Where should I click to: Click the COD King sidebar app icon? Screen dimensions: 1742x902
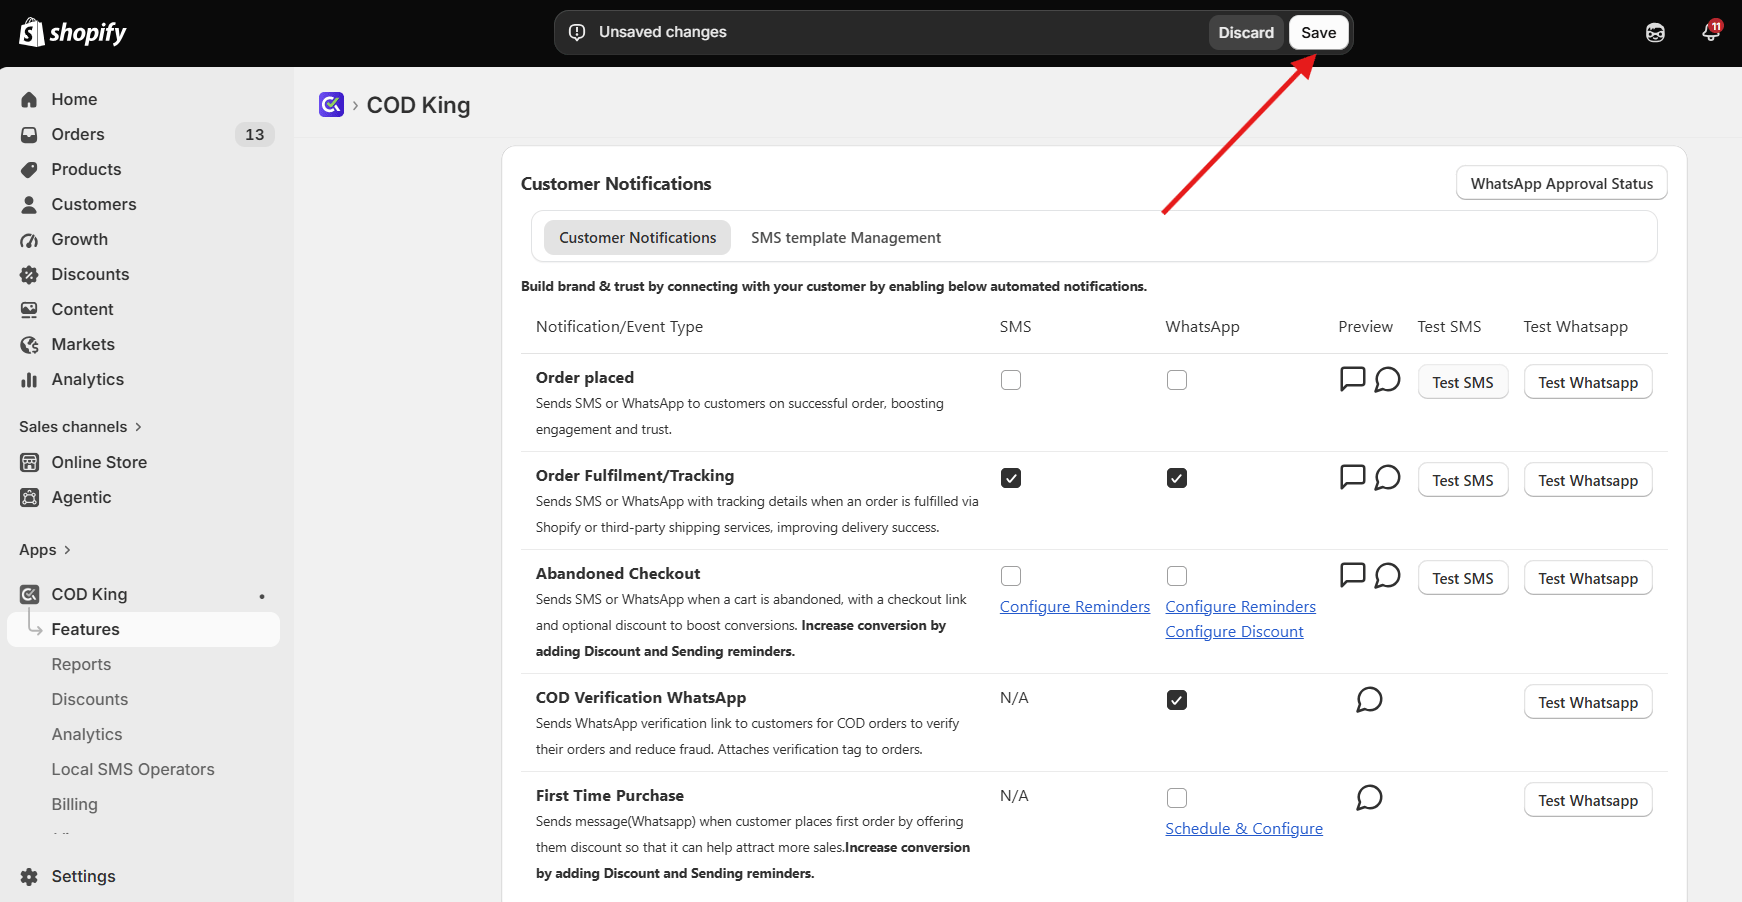[x=30, y=595]
